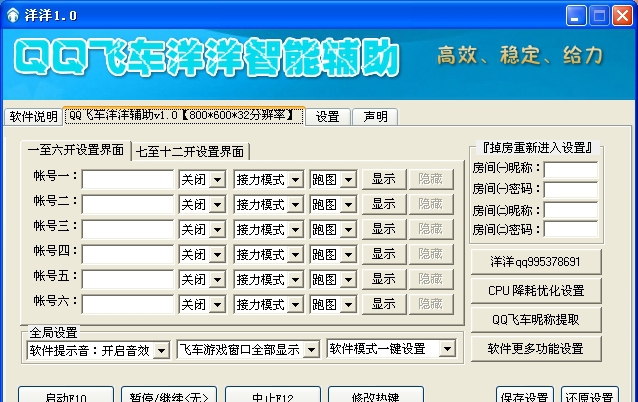Expand 接力模式 dropdown in 帐号六 row
This screenshot has width=638, height=402.
click(269, 304)
